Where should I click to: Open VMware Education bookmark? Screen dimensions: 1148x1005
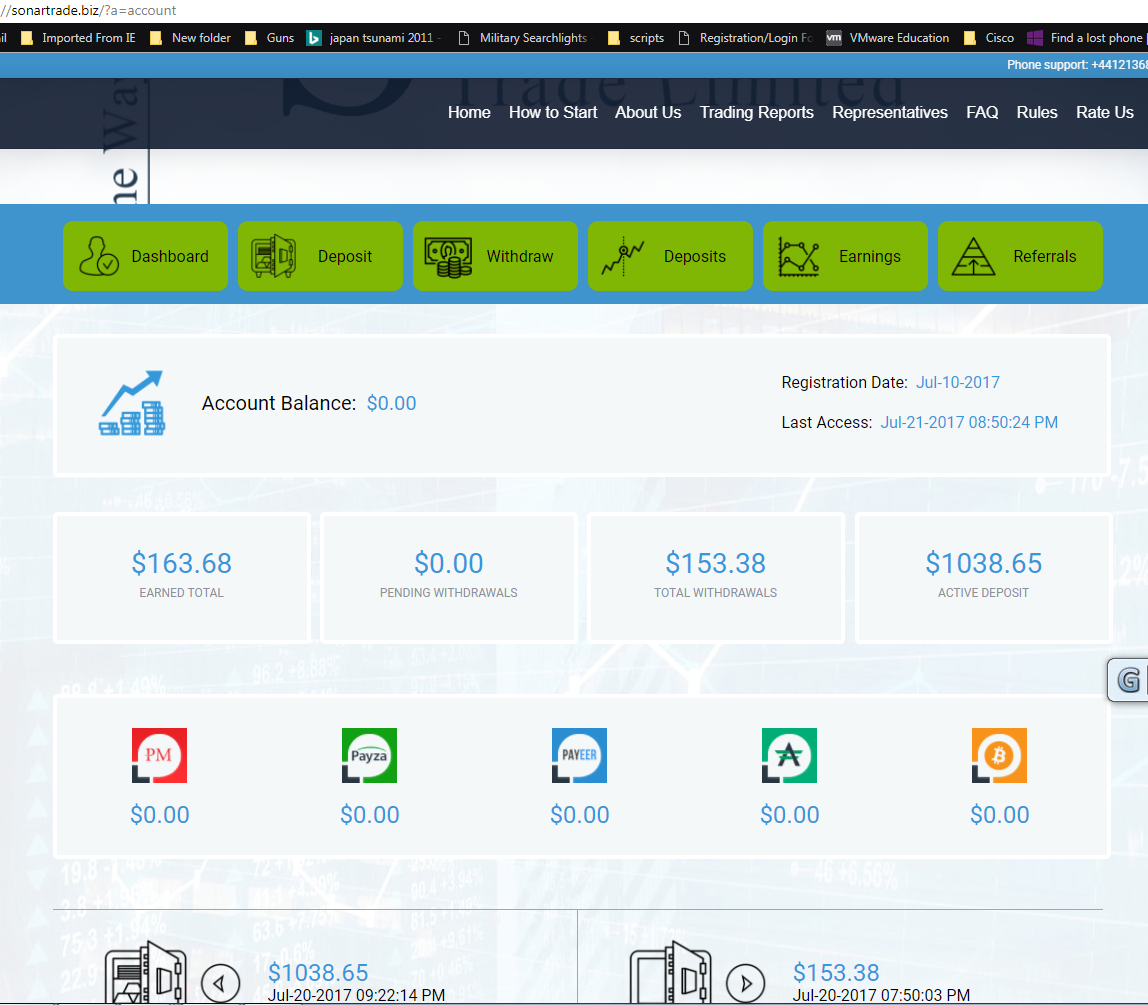pos(888,38)
